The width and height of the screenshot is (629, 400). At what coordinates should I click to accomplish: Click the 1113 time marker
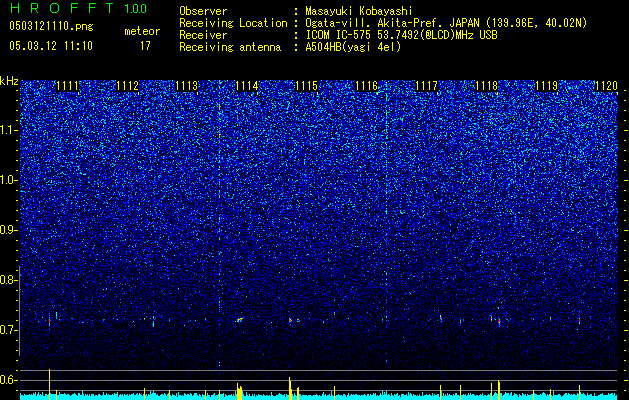coord(187,85)
